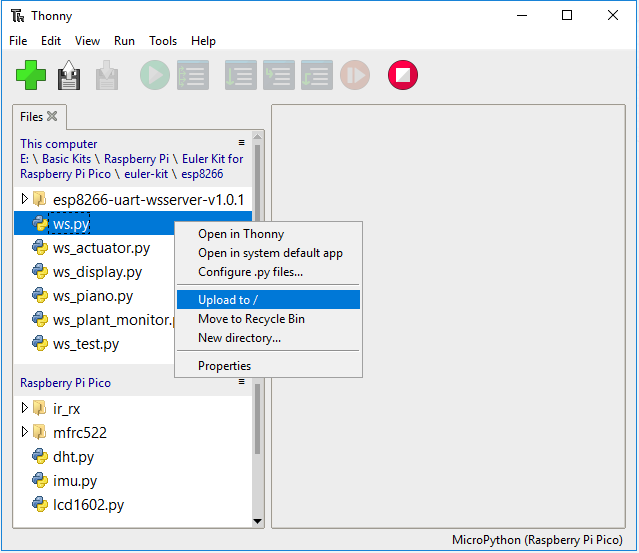
Task: Click the ir_rx folder icon
Action: tap(40, 408)
